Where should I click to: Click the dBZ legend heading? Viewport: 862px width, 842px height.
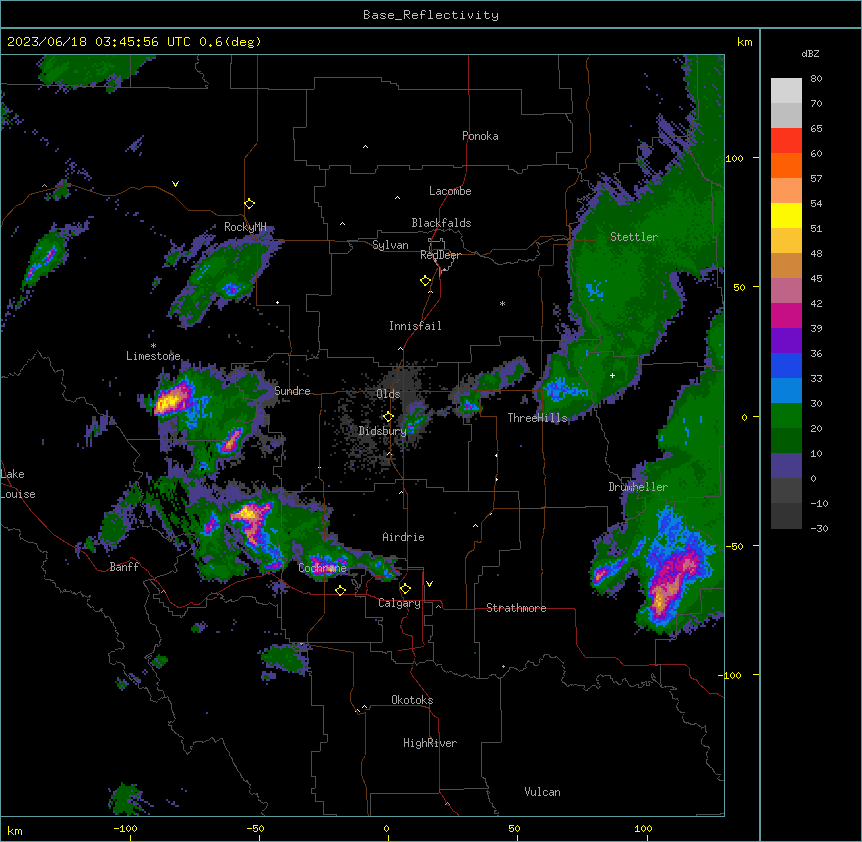[810, 54]
